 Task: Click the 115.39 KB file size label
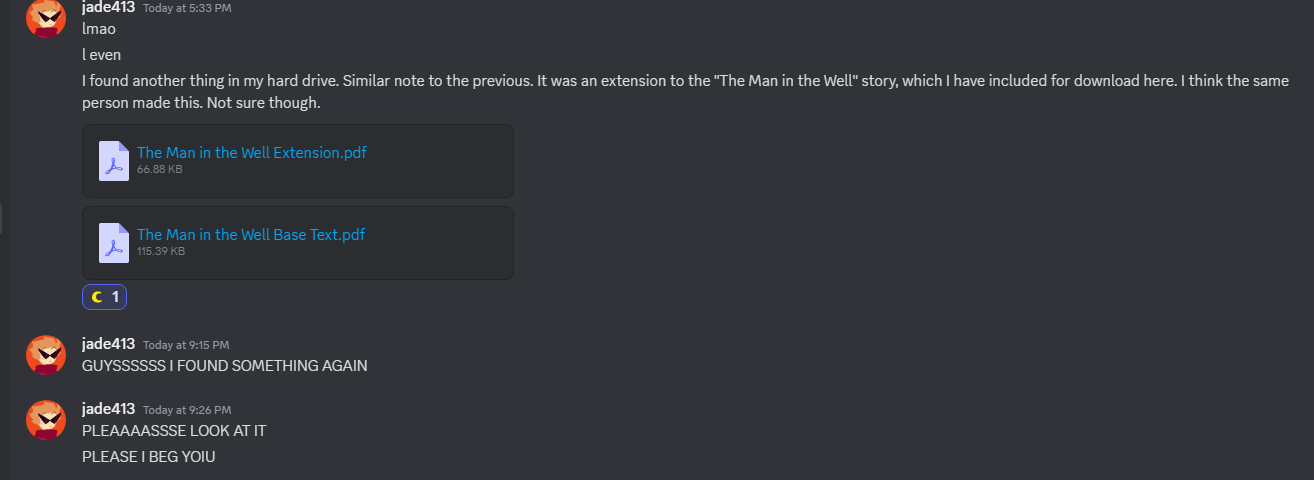(161, 252)
